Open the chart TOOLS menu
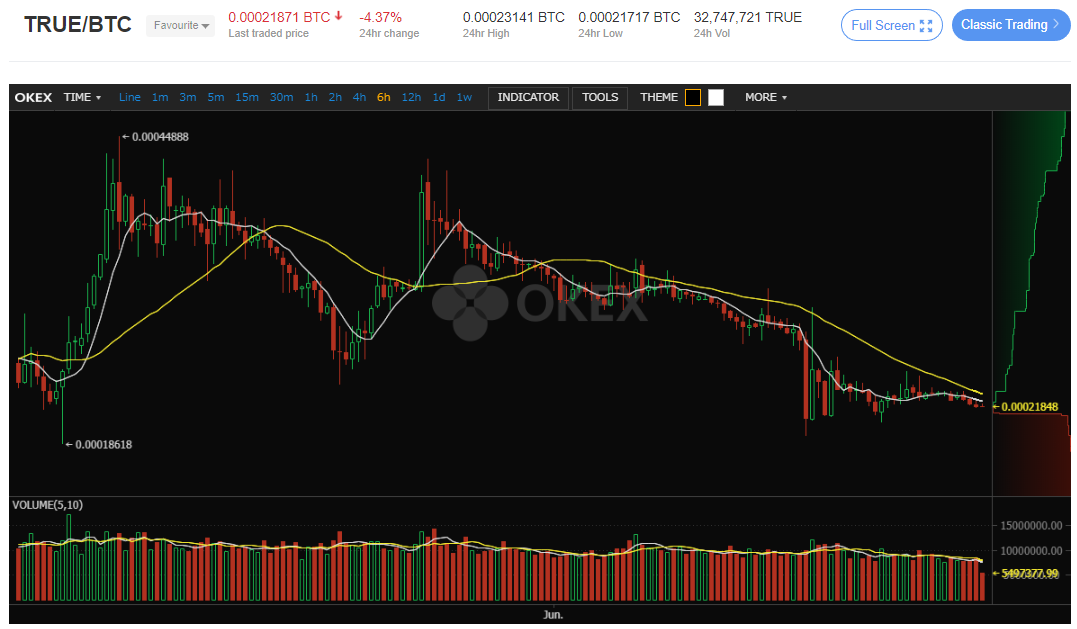1077x629 pixels. point(600,98)
